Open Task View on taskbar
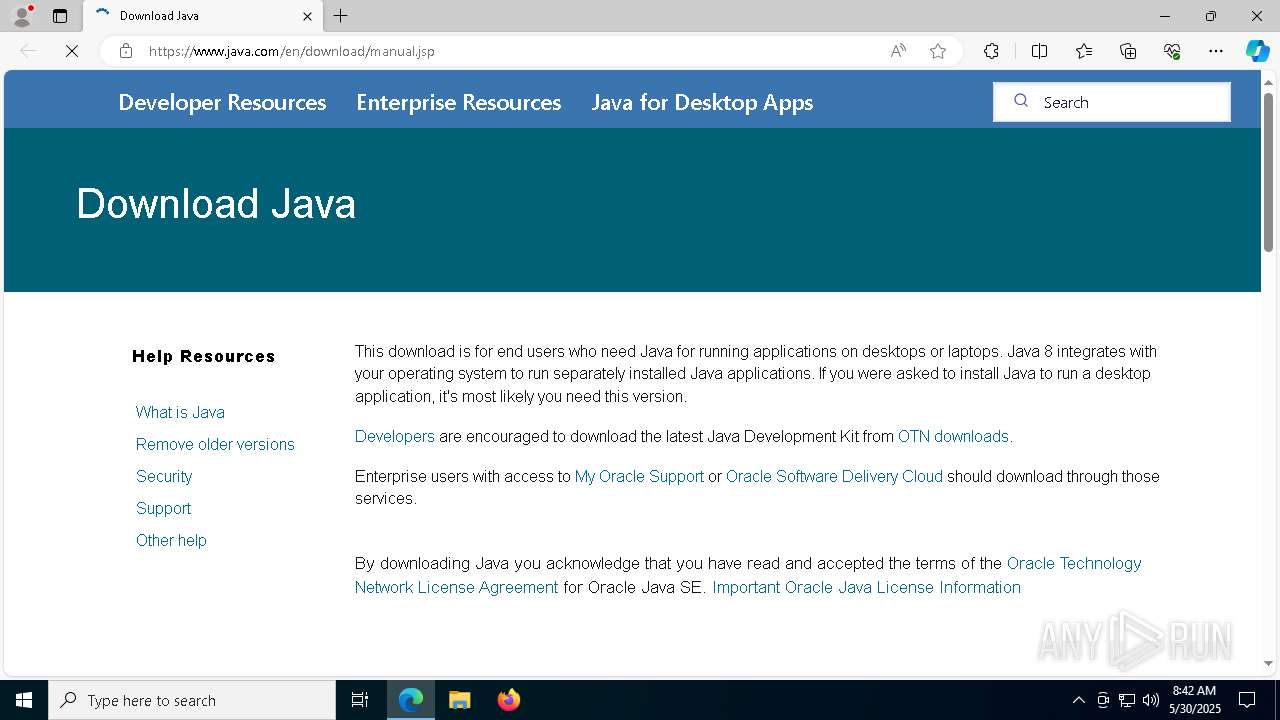The image size is (1280, 720). (x=360, y=700)
